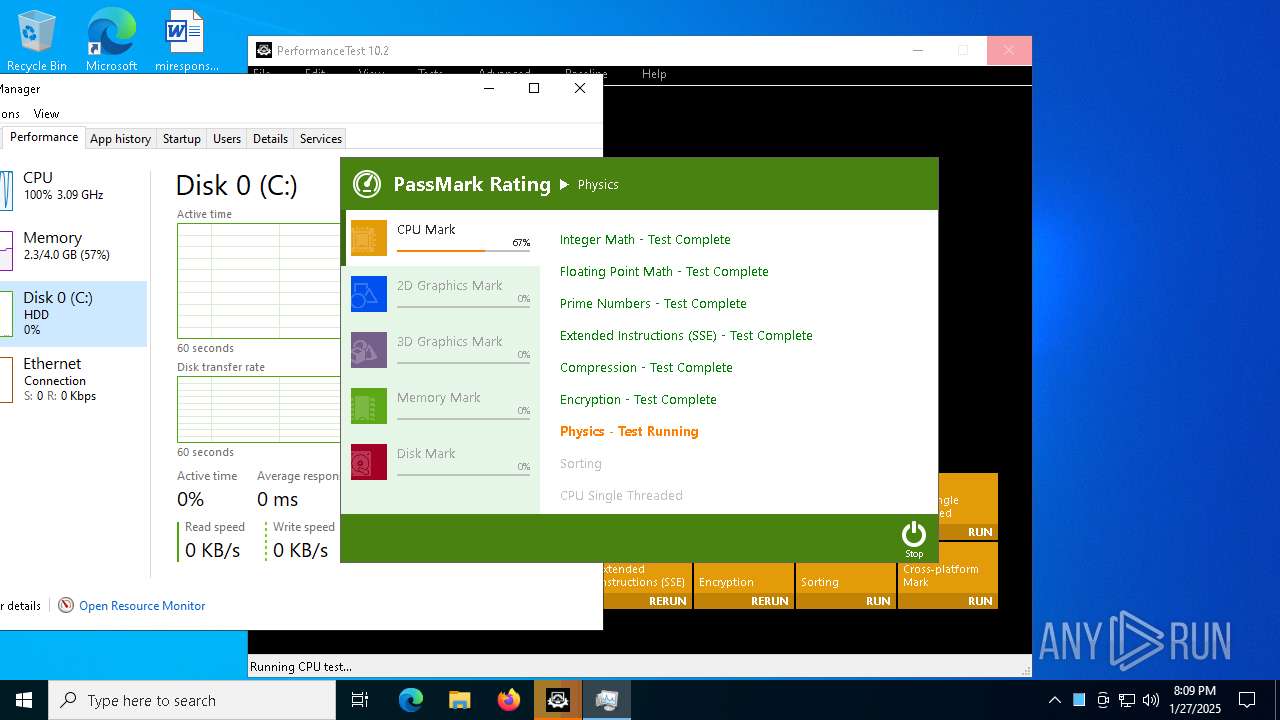The width and height of the screenshot is (1280, 720).
Task: Click 'Physics - Test Running' text
Action: (629, 431)
